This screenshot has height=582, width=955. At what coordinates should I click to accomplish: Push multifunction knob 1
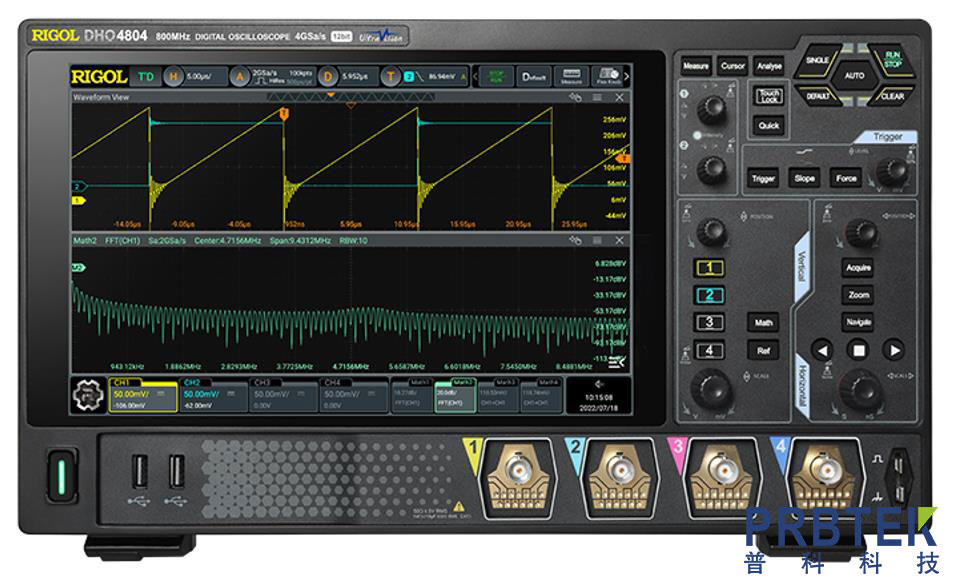pyautogui.click(x=710, y=110)
